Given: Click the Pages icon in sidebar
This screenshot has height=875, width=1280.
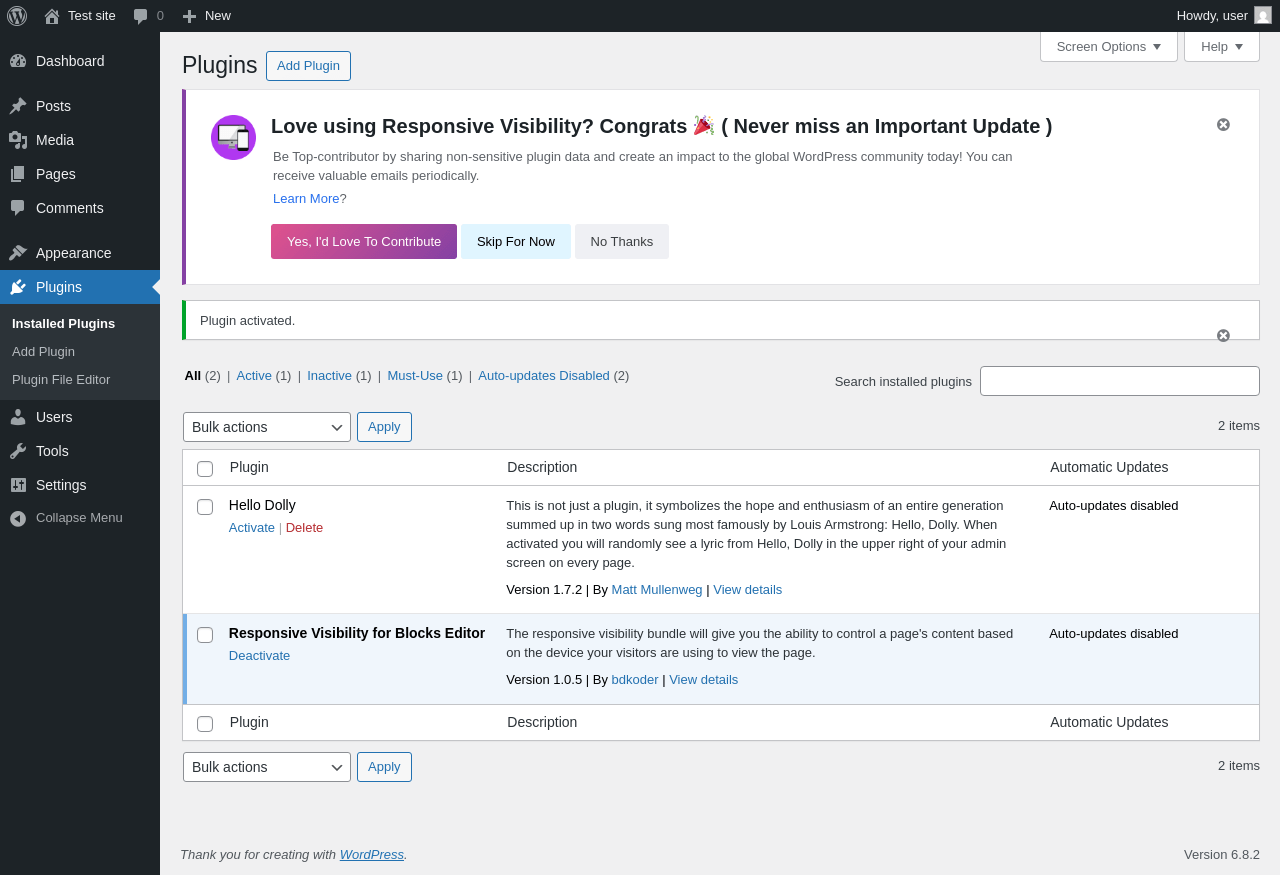Looking at the screenshot, I should 18,174.
